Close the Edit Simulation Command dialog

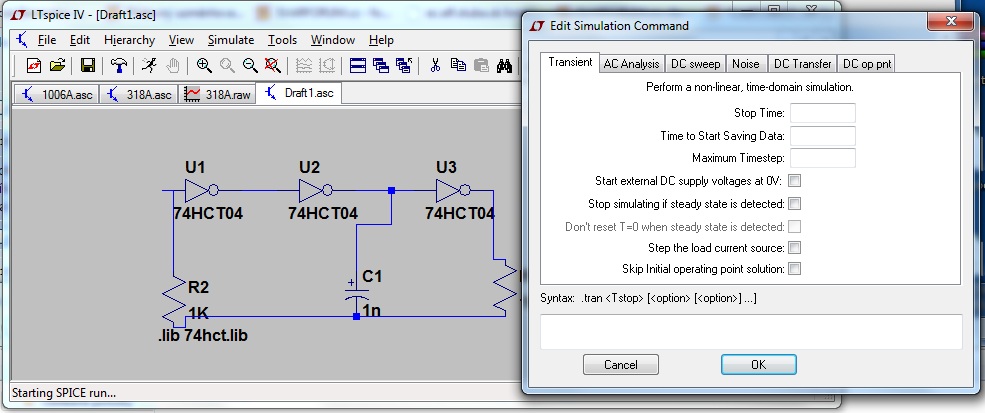(x=950, y=21)
